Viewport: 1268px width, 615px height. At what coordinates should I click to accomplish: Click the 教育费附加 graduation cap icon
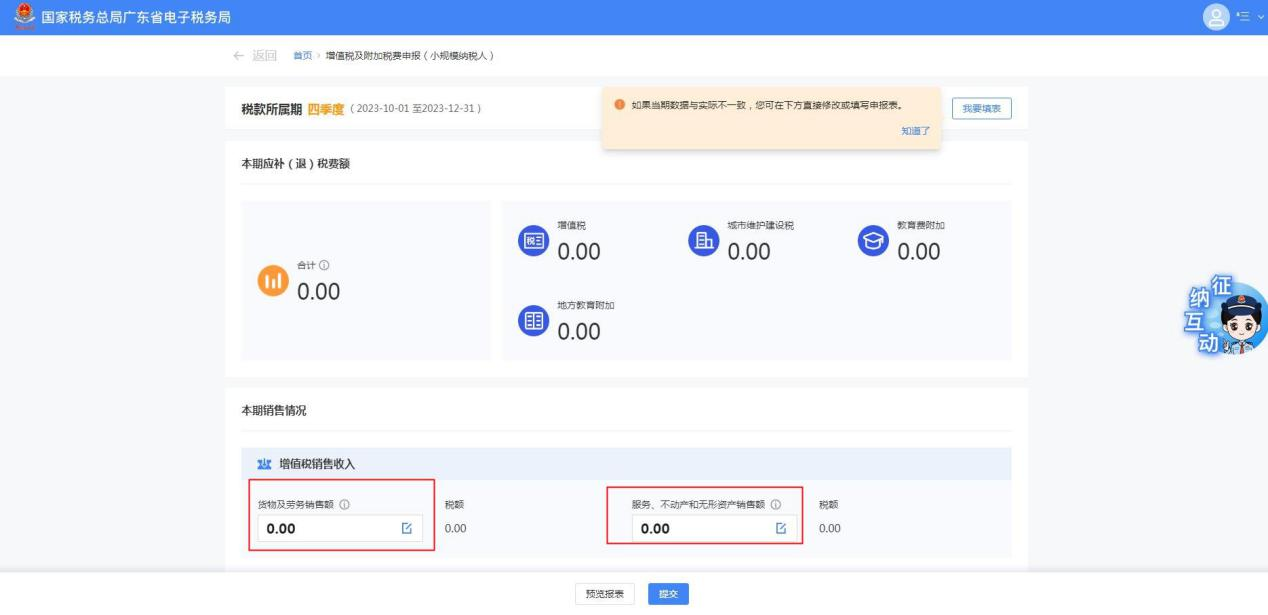[873, 241]
